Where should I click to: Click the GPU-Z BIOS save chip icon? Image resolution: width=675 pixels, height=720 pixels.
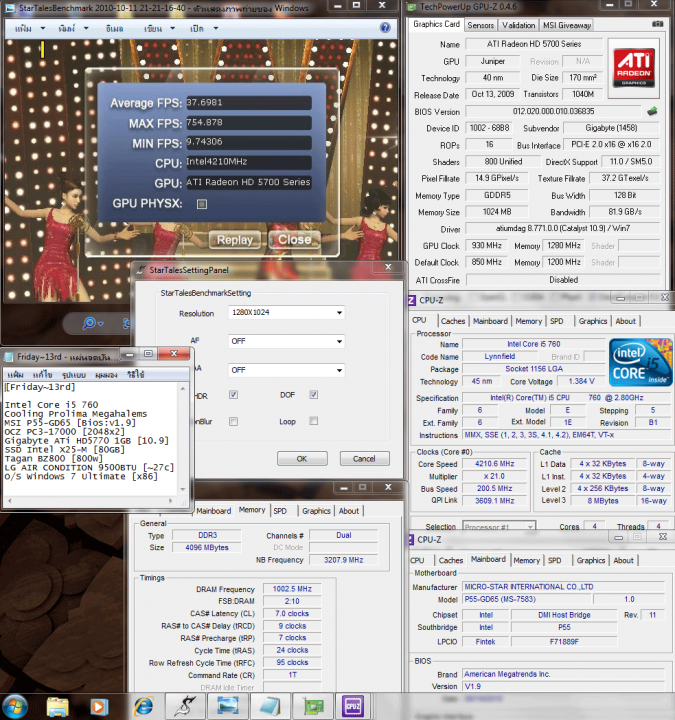pyautogui.click(x=652, y=111)
